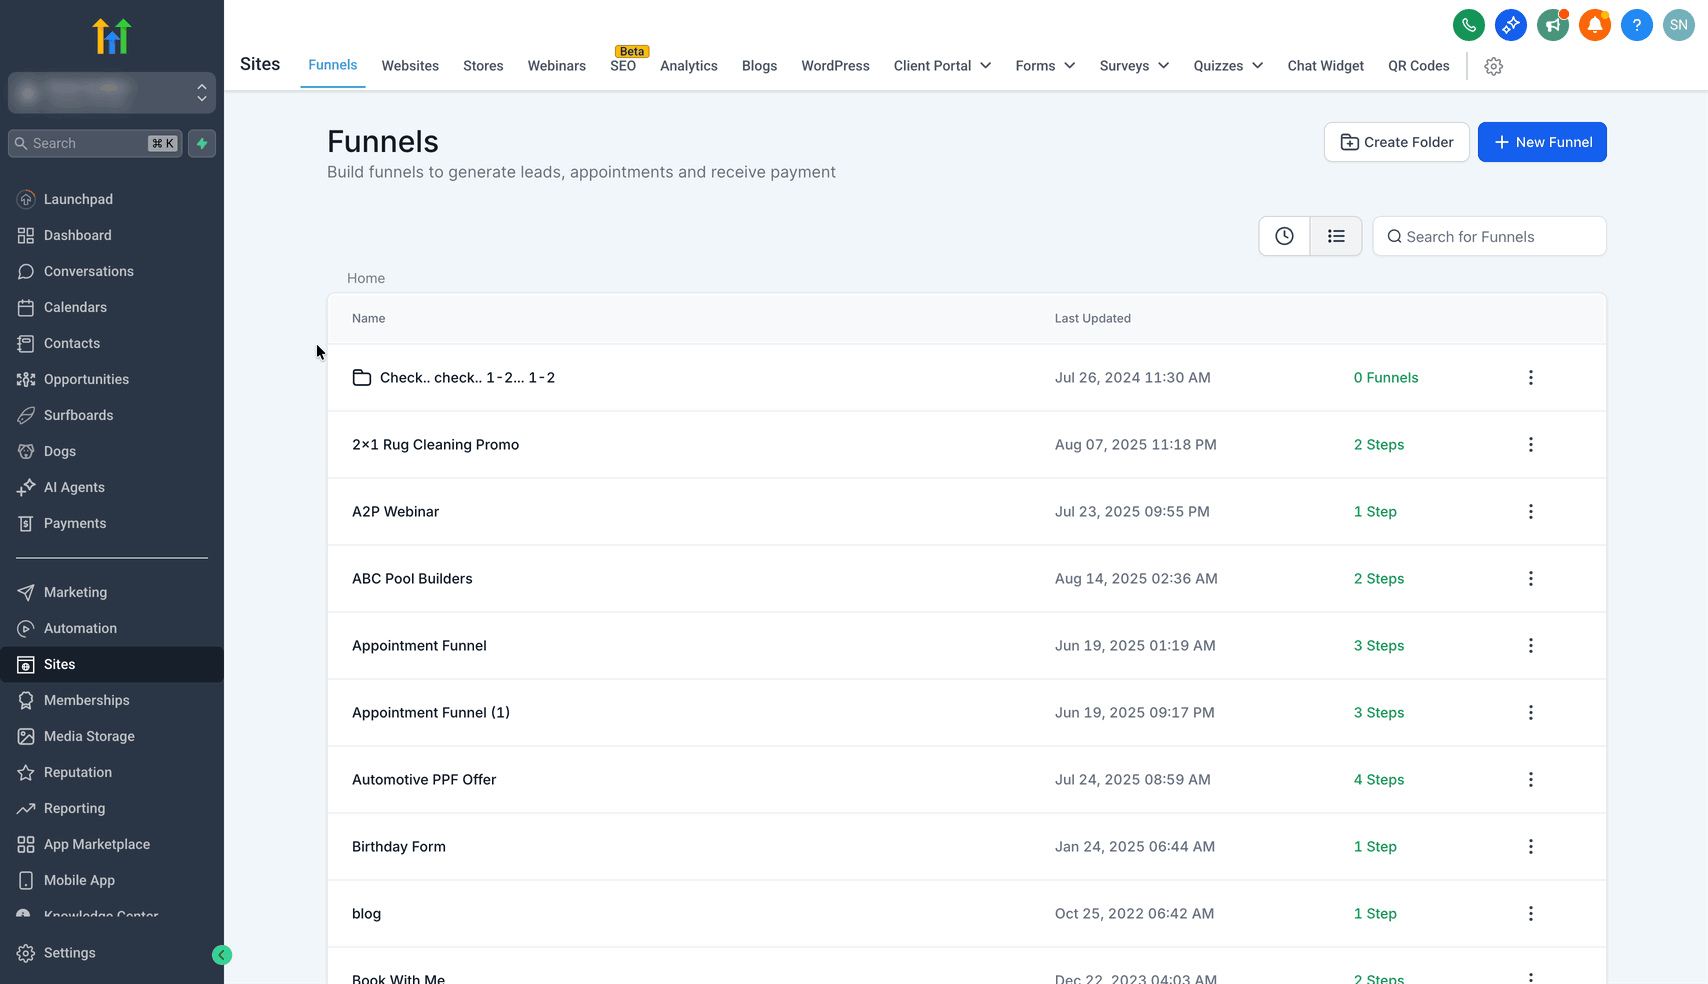Open Mobile App from sidebar
Image resolution: width=1708 pixels, height=984 pixels.
(x=112, y=880)
